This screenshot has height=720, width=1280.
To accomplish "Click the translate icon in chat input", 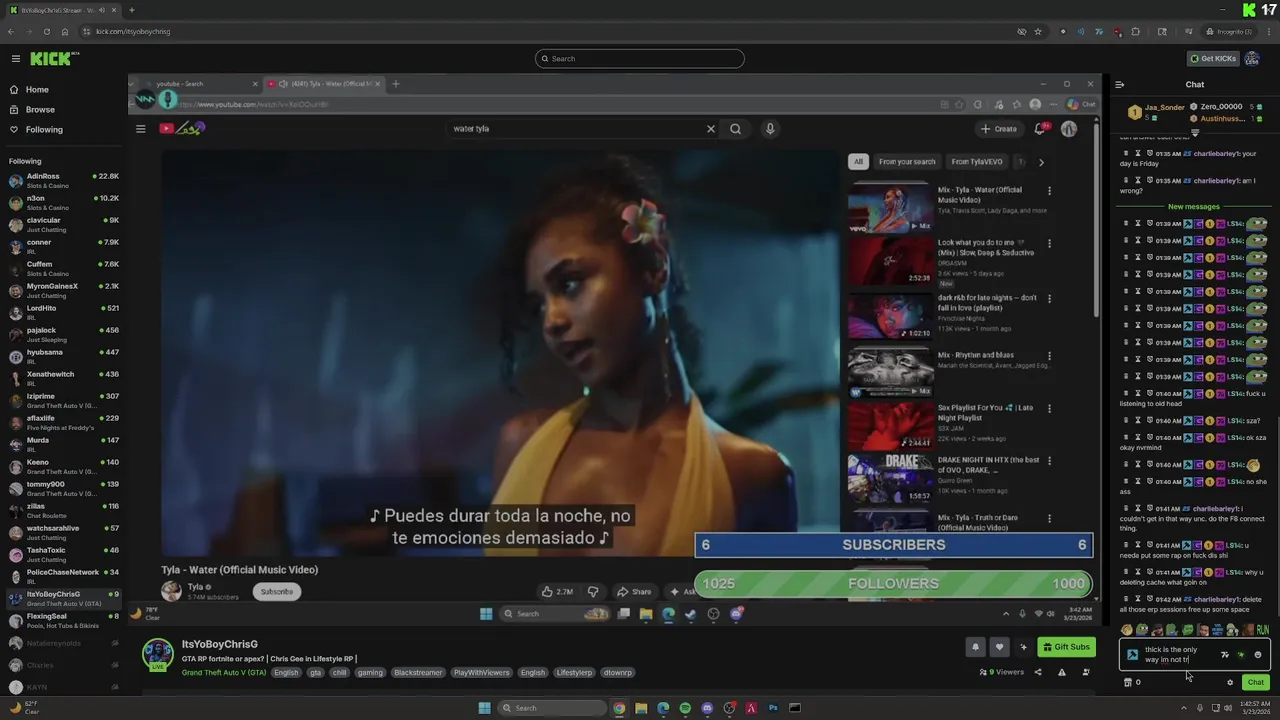I will pos(1224,655).
